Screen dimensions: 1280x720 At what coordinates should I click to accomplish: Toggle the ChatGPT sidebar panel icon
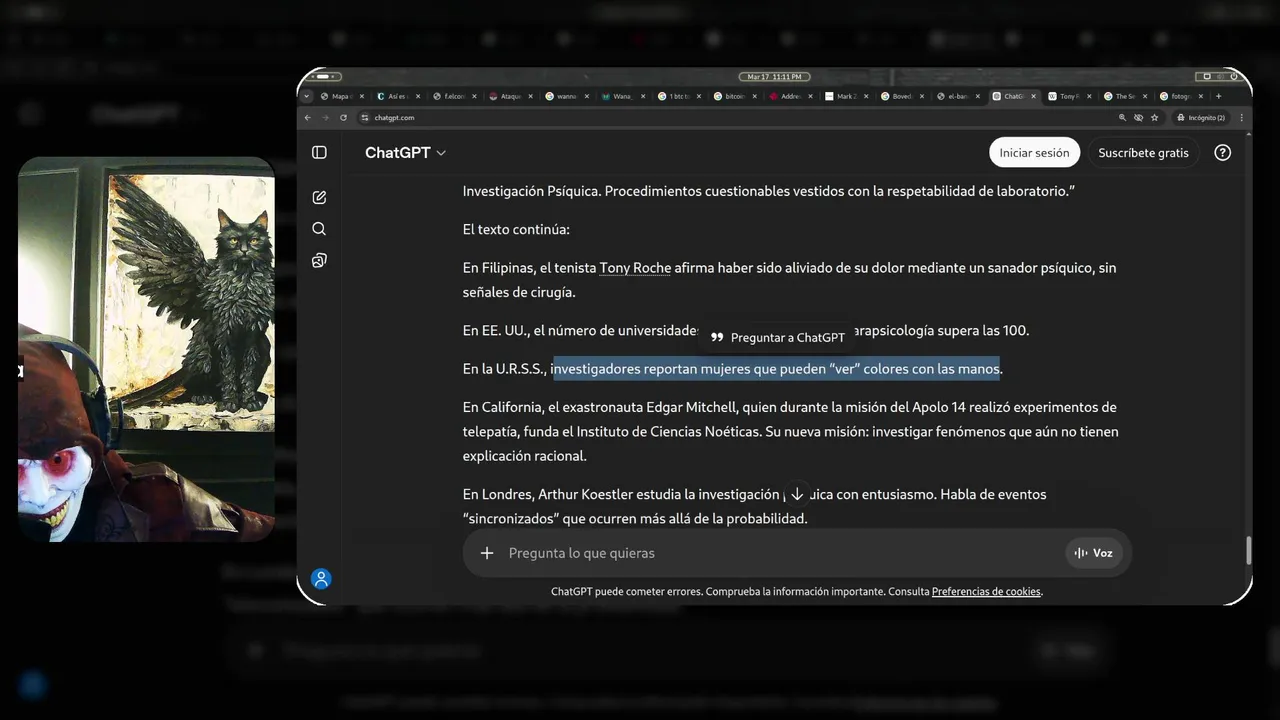pyautogui.click(x=319, y=152)
